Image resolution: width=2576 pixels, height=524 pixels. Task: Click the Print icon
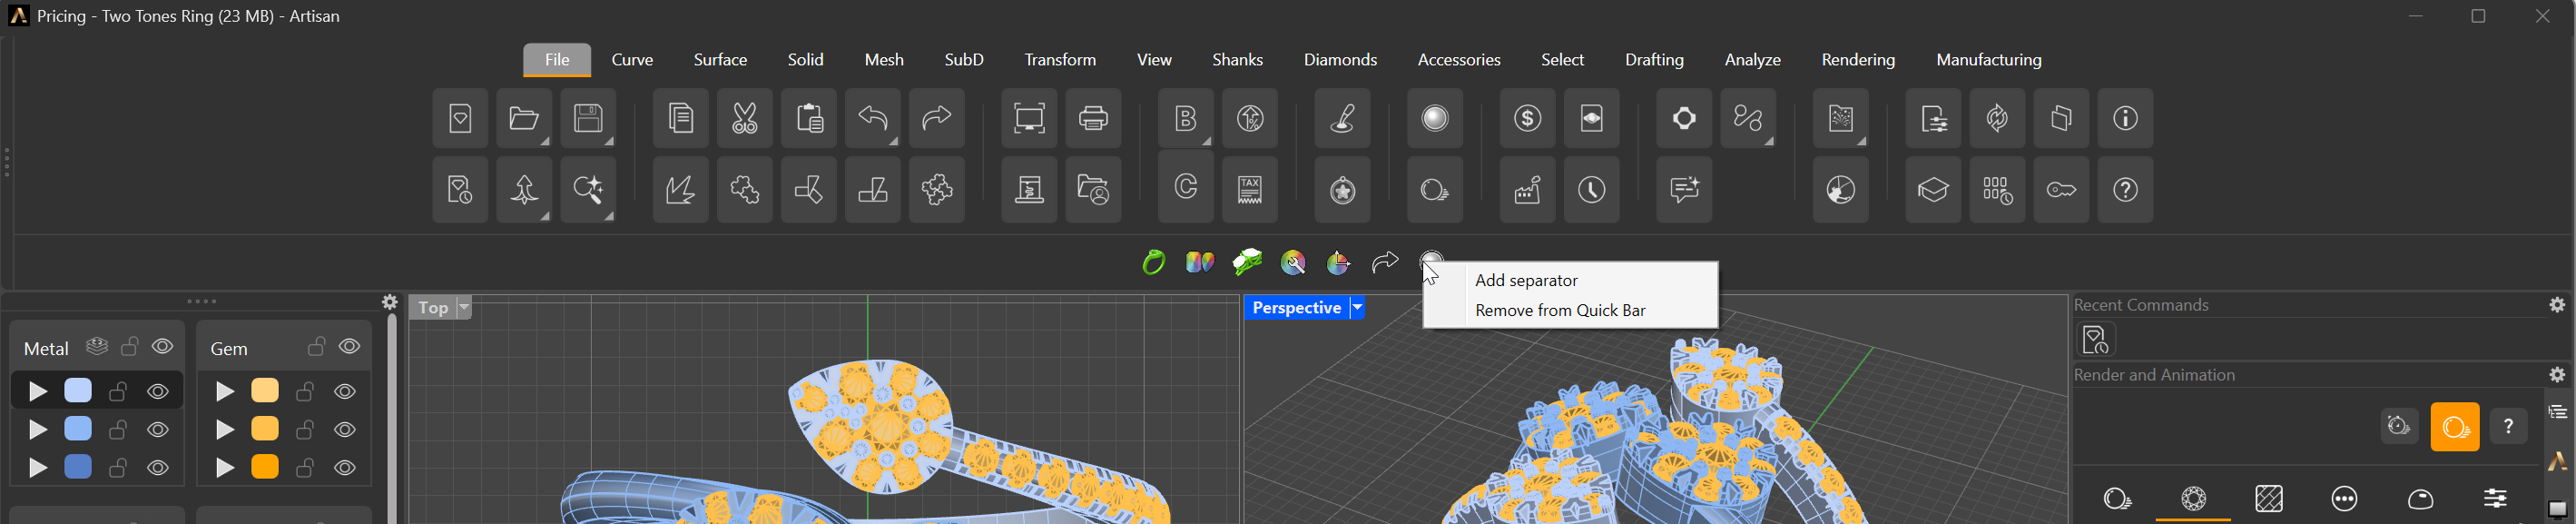click(1093, 119)
